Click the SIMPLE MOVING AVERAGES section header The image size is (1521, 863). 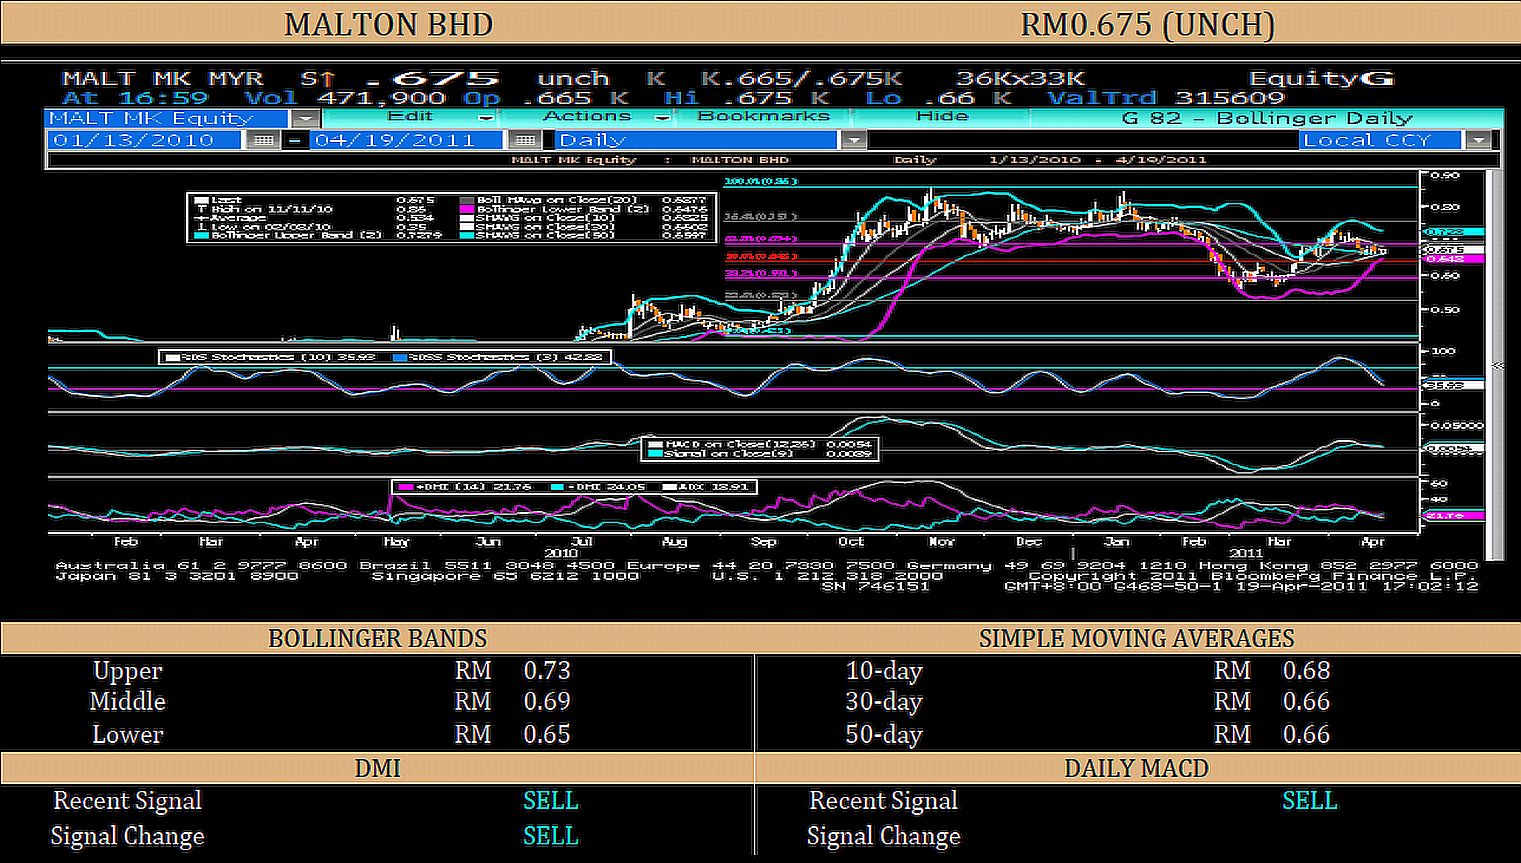[x=1137, y=638]
